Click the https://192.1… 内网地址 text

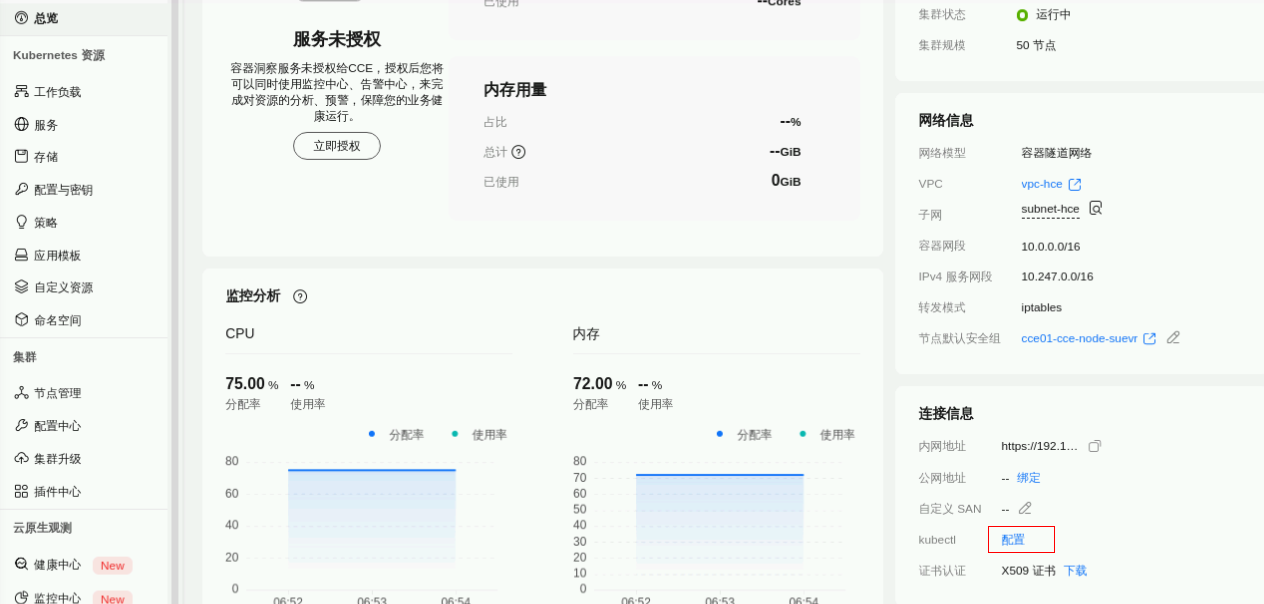tap(1040, 446)
